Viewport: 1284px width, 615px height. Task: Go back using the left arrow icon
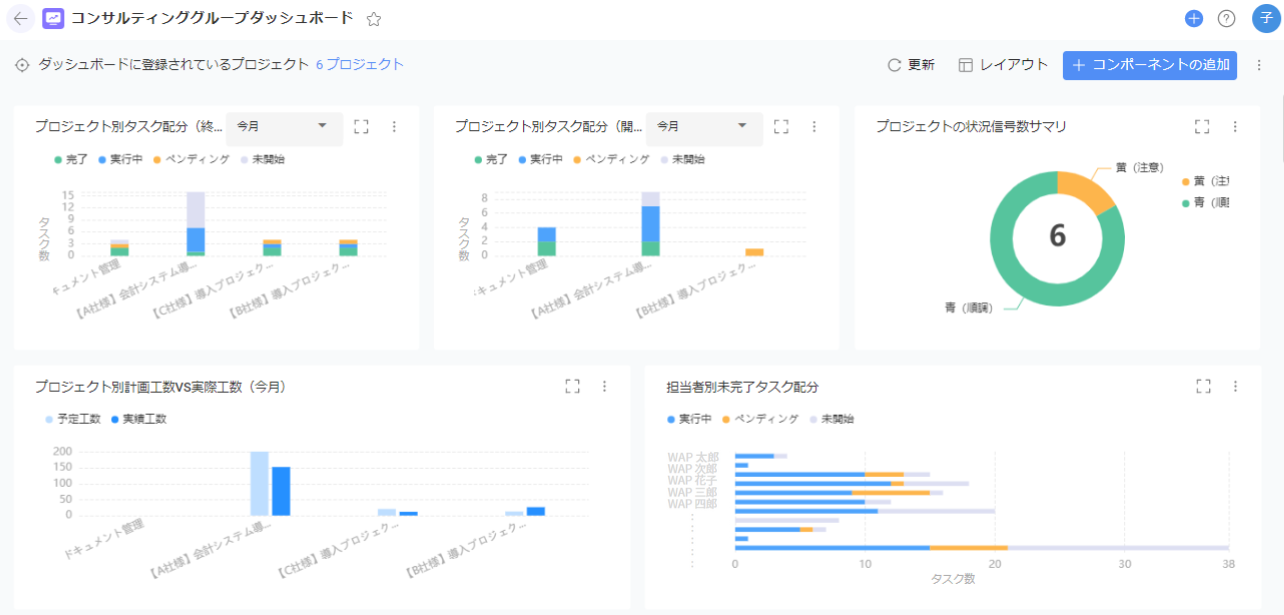coord(20,19)
